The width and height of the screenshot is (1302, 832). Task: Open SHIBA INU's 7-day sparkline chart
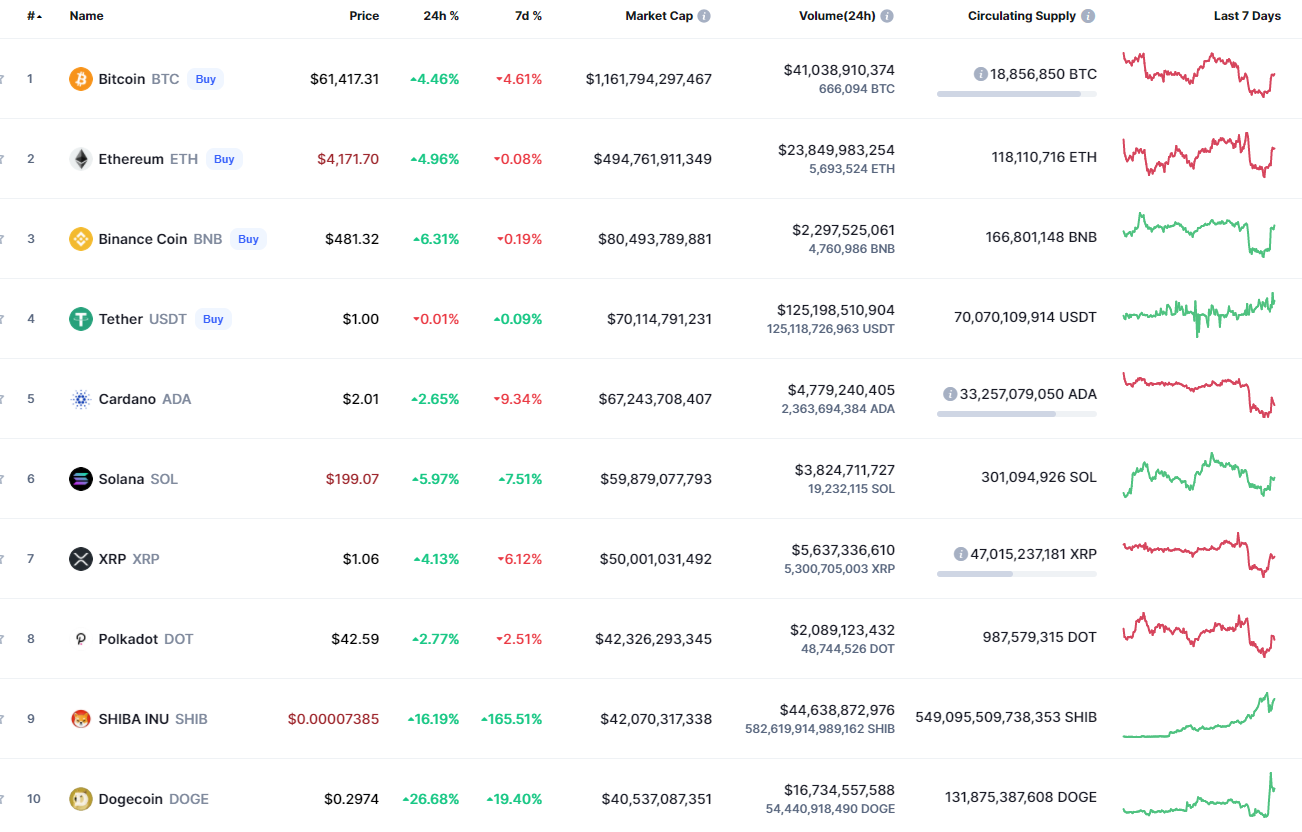[x=1198, y=715]
